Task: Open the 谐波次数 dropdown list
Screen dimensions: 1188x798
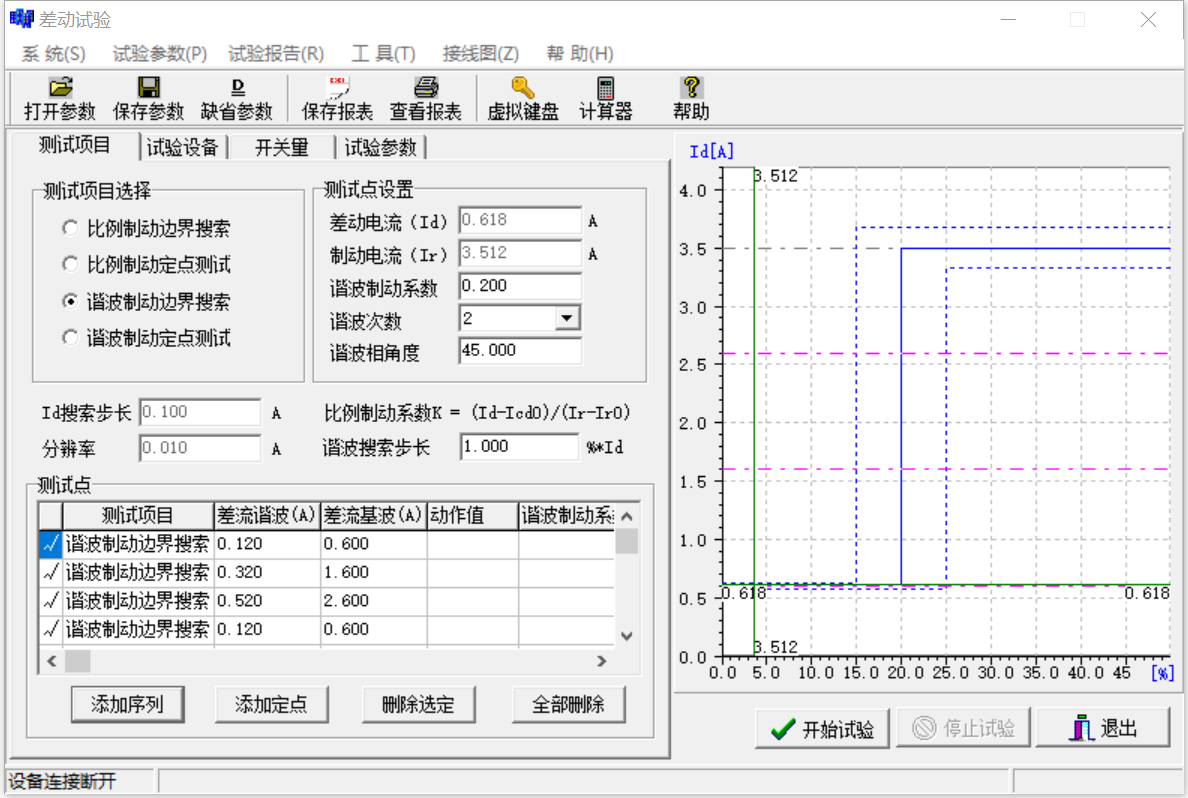Action: point(568,317)
